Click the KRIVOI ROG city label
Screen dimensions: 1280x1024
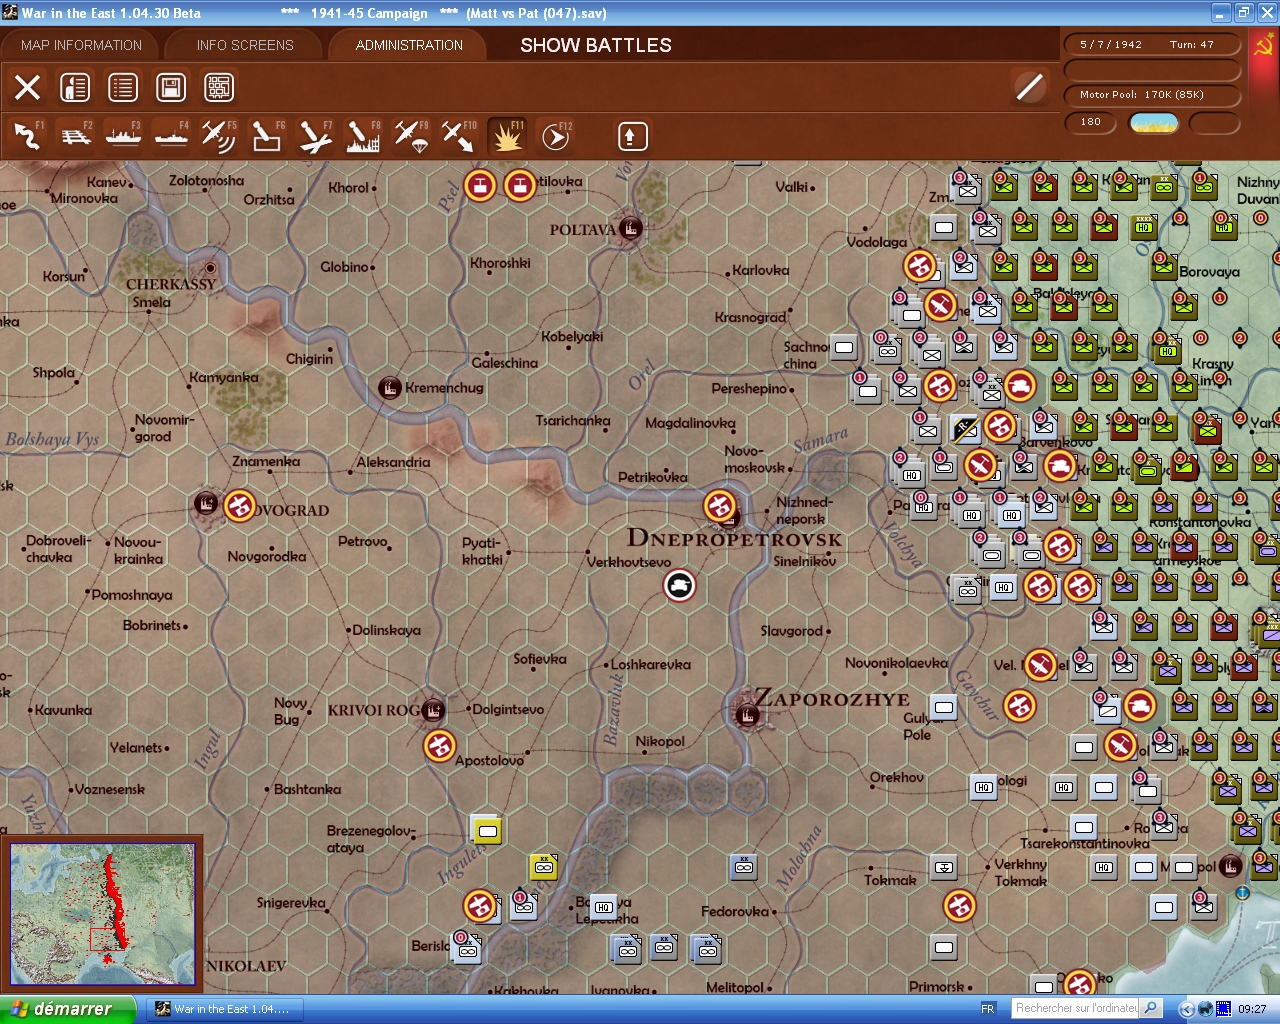(x=374, y=710)
